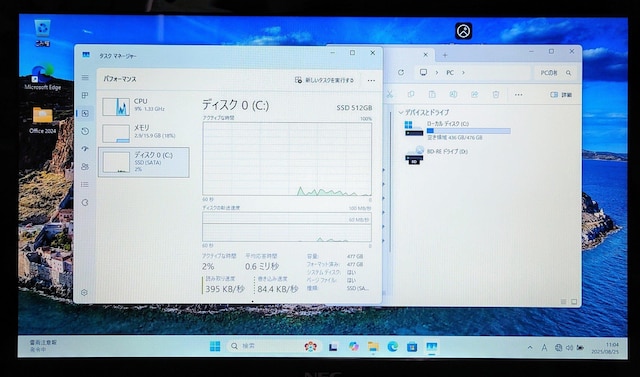Select the メモリ performance item
The image size is (640, 377).
pyautogui.click(x=144, y=133)
